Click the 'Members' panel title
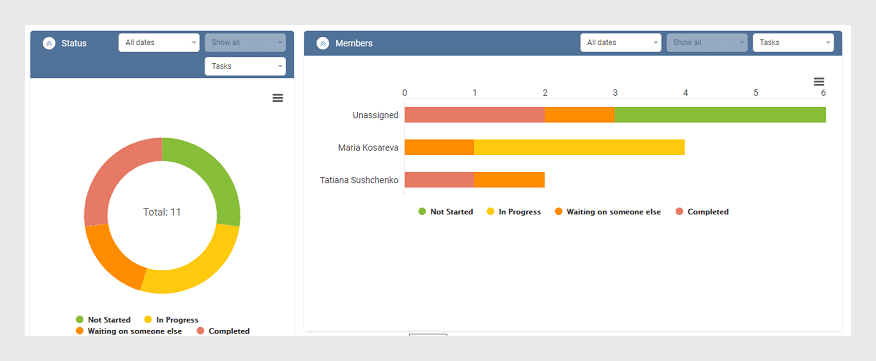 354,43
